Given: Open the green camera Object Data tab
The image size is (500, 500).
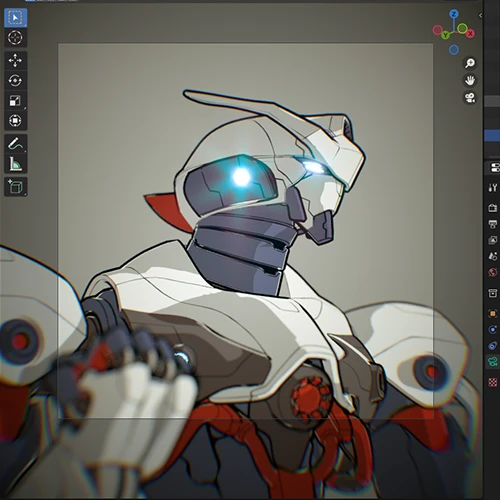Looking at the screenshot, I should tap(493, 361).
